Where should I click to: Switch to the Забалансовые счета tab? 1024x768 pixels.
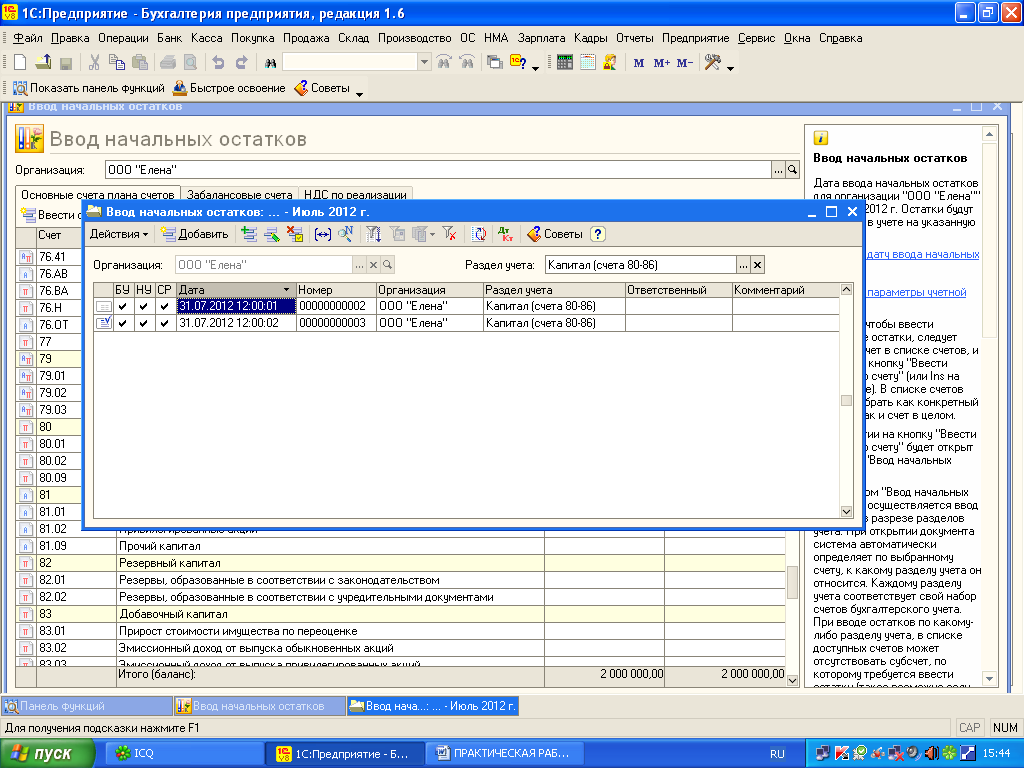pos(240,195)
